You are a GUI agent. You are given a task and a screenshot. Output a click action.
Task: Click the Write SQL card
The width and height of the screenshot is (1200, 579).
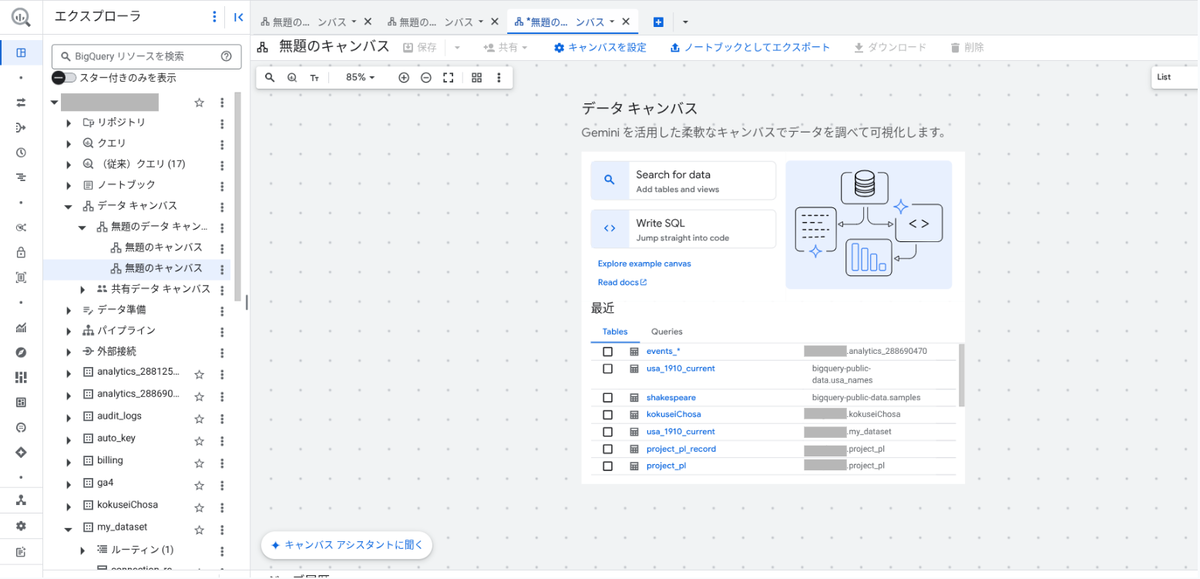[683, 229]
